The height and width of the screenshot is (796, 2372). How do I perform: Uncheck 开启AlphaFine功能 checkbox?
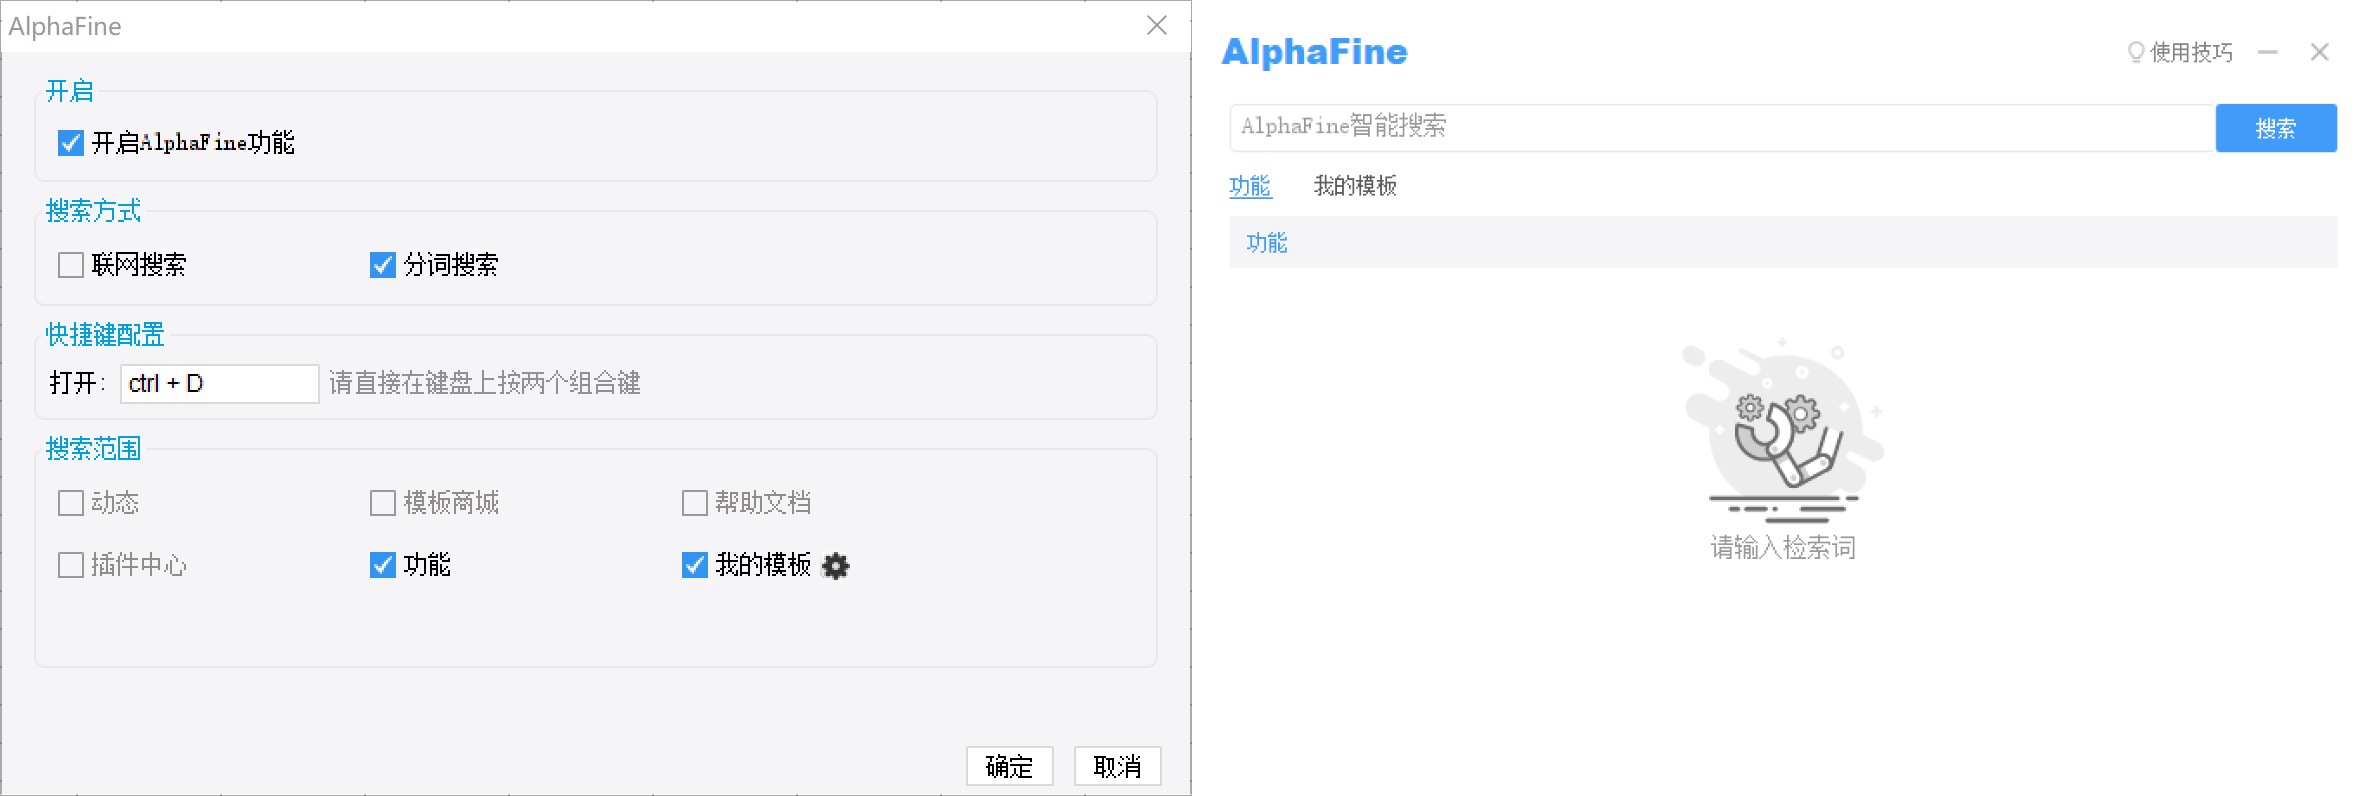(71, 143)
